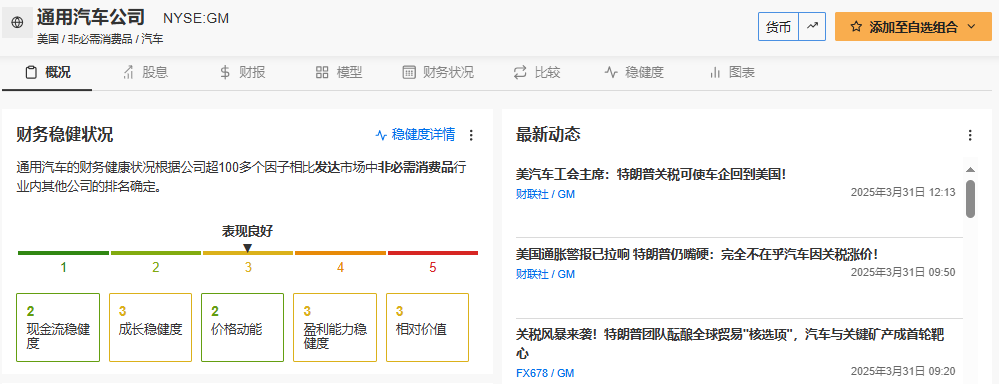Click timestamp 2025年3月31日 12:13

click(903, 192)
